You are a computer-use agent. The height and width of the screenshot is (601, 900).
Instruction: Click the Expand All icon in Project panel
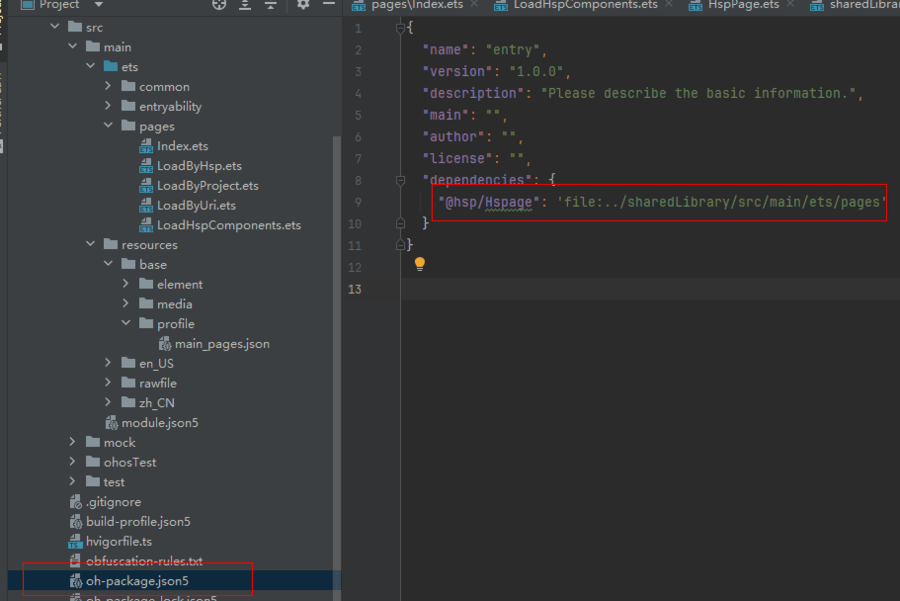[x=245, y=5]
